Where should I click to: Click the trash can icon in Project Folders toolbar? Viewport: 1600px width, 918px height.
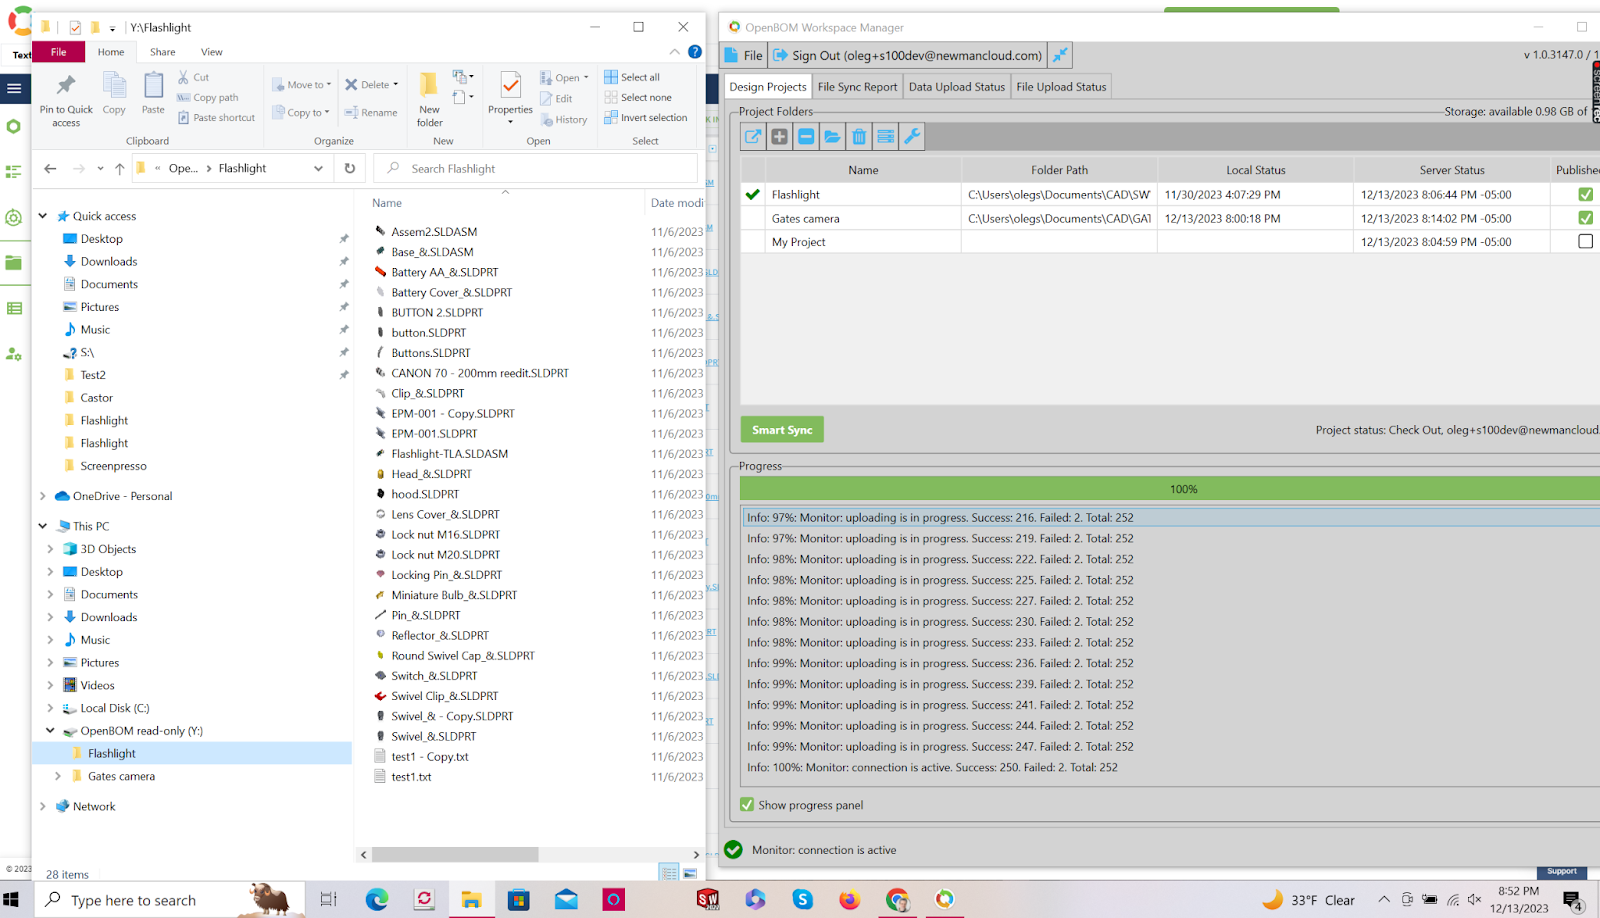coord(859,137)
